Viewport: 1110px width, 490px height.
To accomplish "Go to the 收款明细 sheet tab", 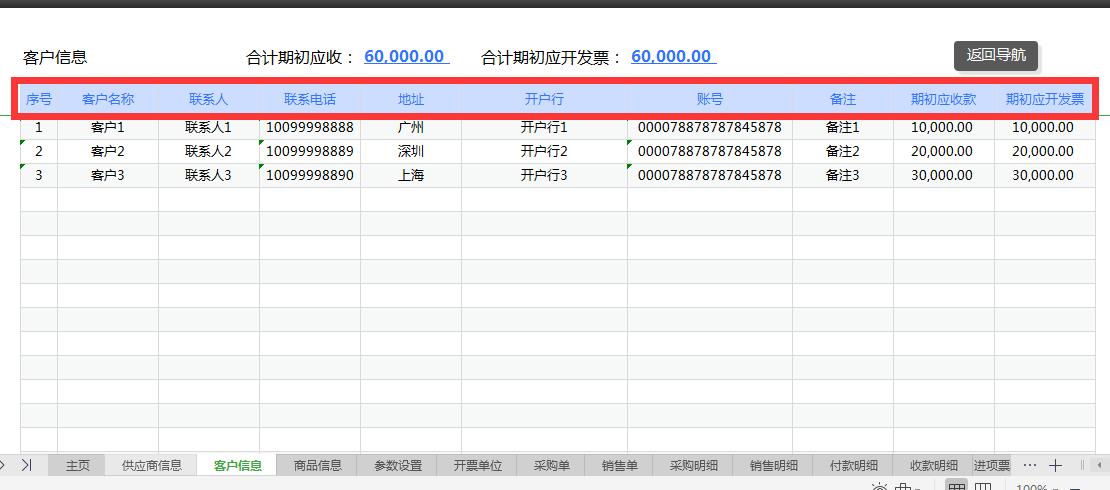I will point(934,465).
